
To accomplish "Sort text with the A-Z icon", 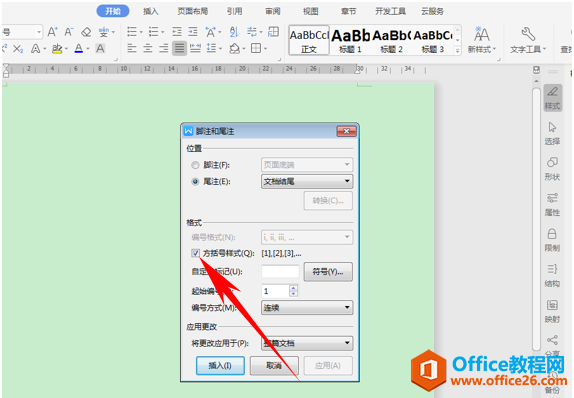I will tap(234, 32).
